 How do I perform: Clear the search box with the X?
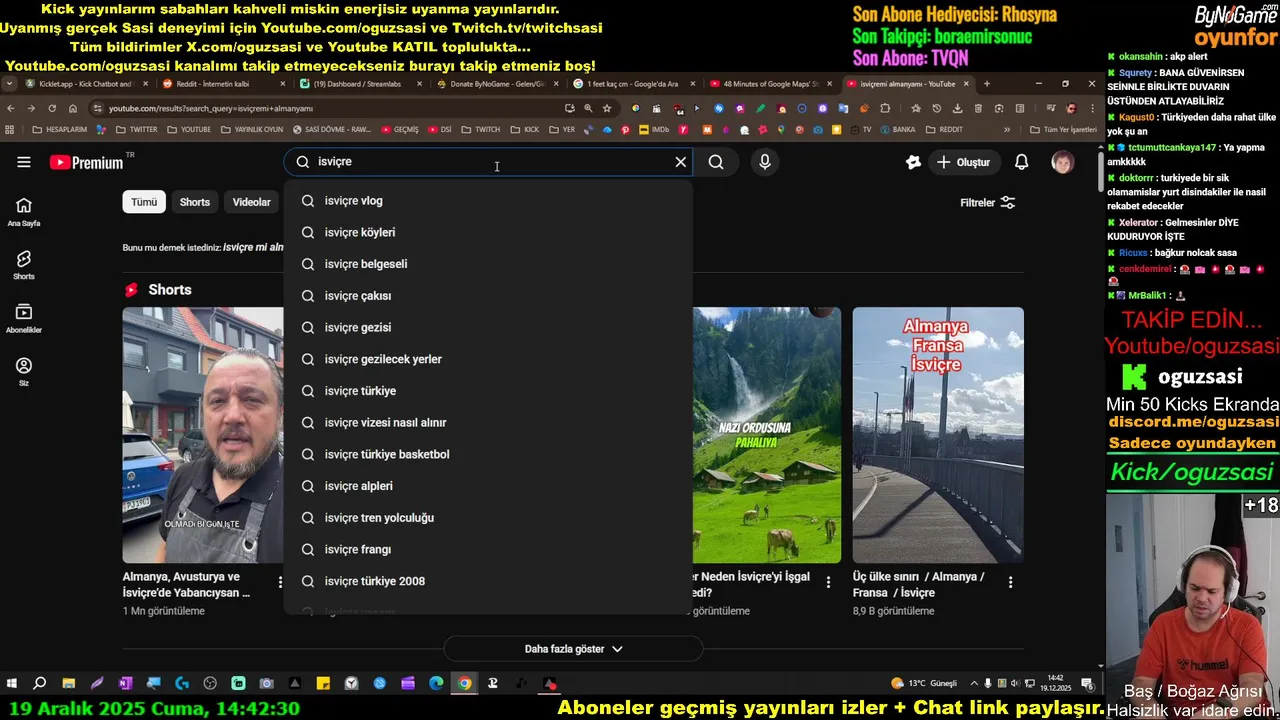681,162
